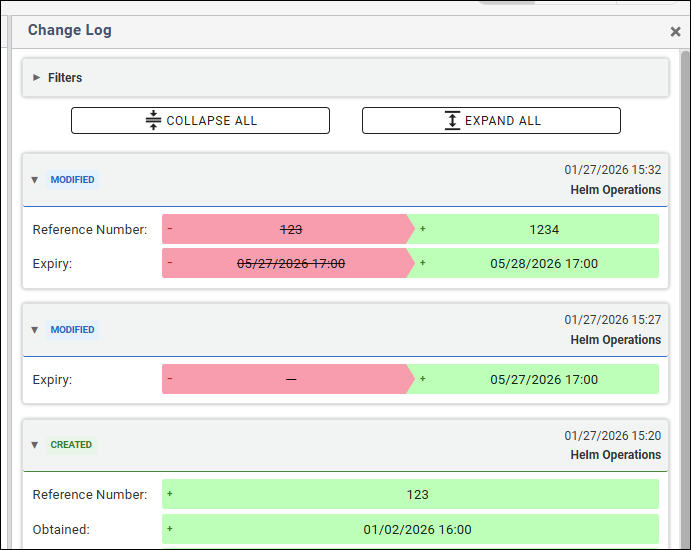
Task: Click the empty dash old expiry value
Action: [291, 379]
